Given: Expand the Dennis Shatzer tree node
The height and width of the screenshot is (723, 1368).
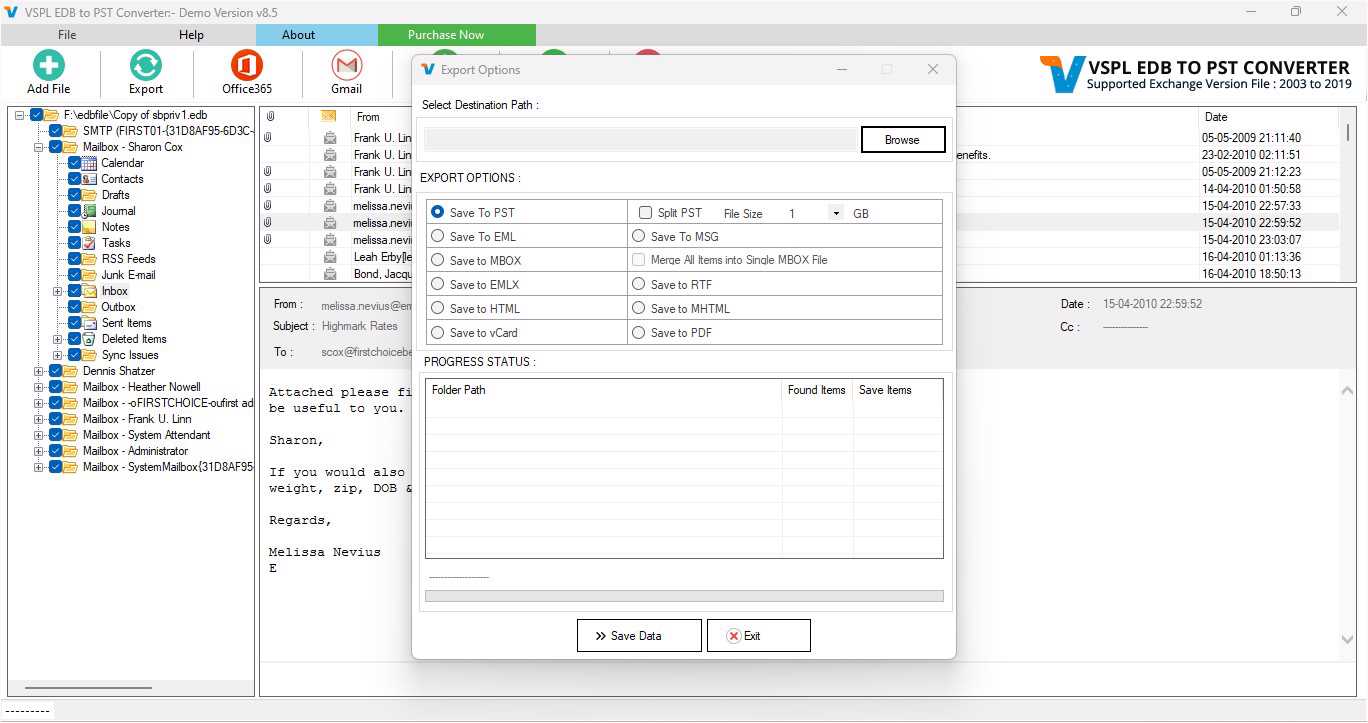Looking at the screenshot, I should (39, 371).
